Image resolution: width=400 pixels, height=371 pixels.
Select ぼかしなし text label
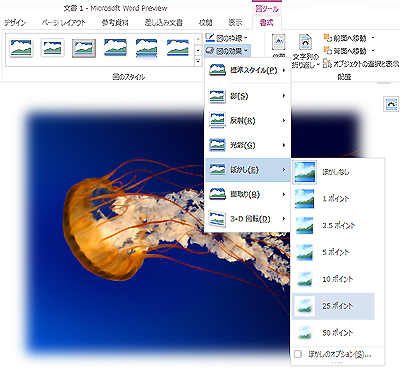[x=336, y=172]
